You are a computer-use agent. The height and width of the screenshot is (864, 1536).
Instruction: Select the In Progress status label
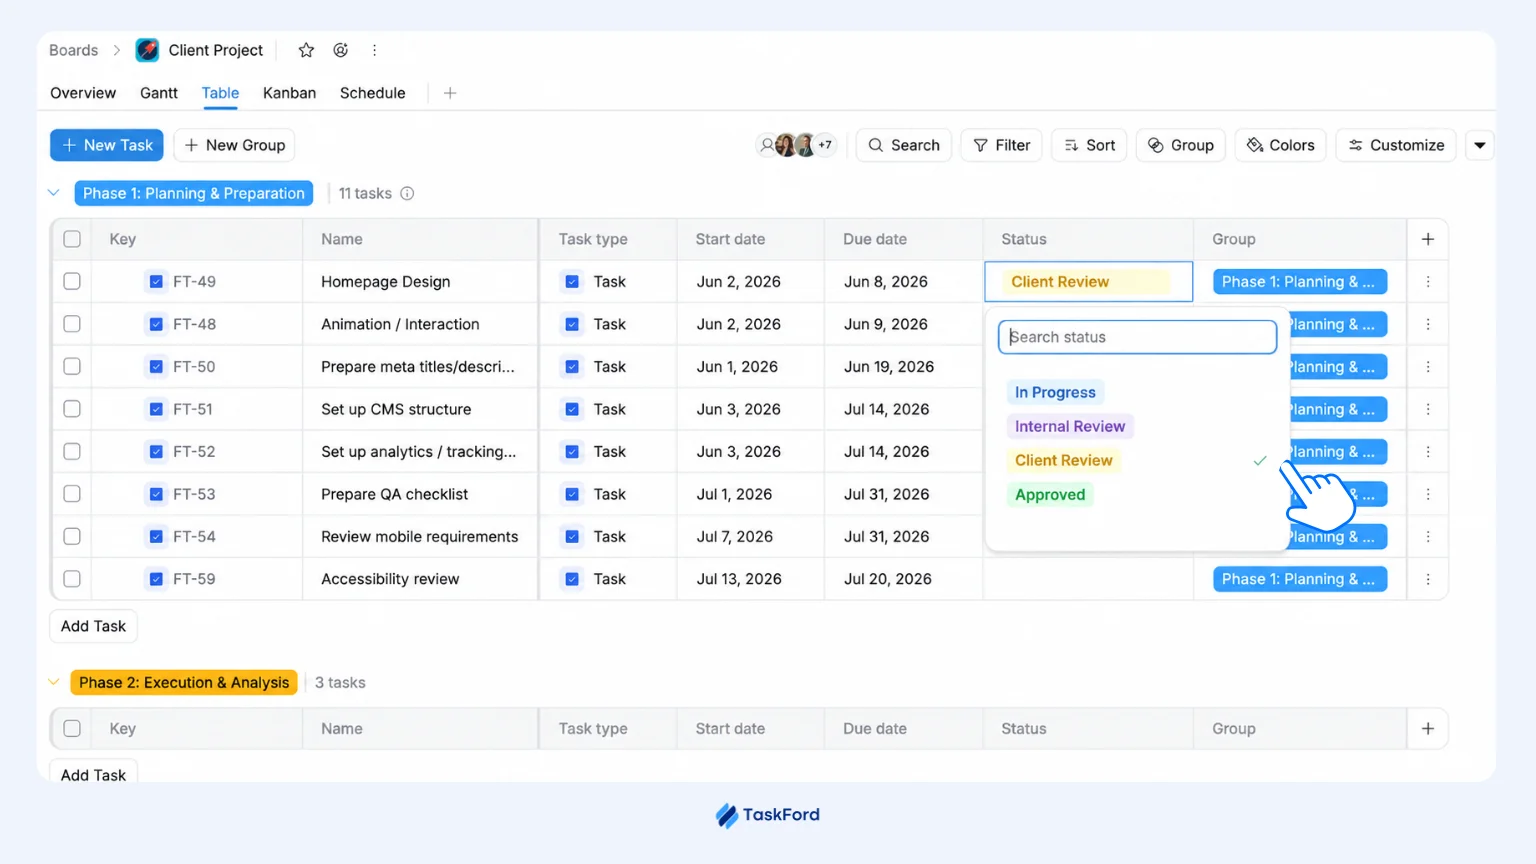click(1055, 393)
